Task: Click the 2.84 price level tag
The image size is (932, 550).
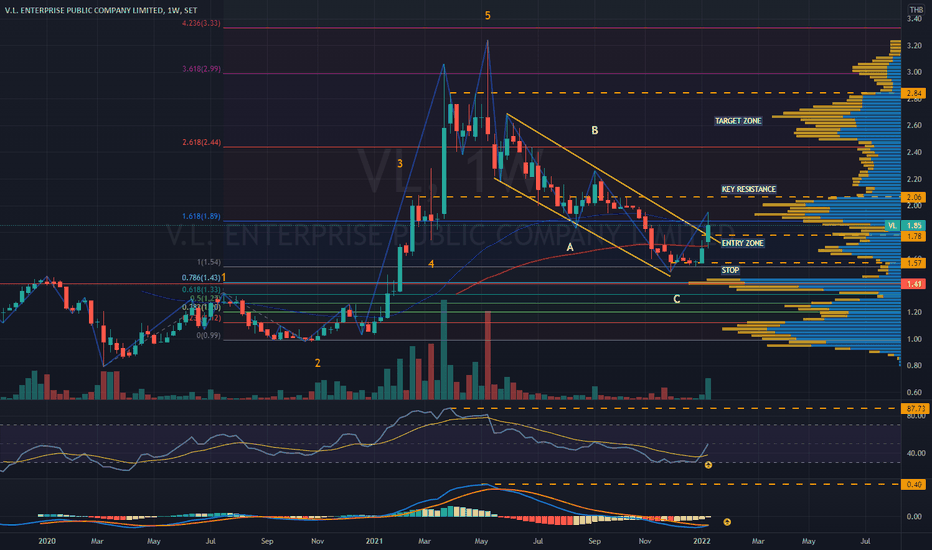Action: (x=914, y=93)
